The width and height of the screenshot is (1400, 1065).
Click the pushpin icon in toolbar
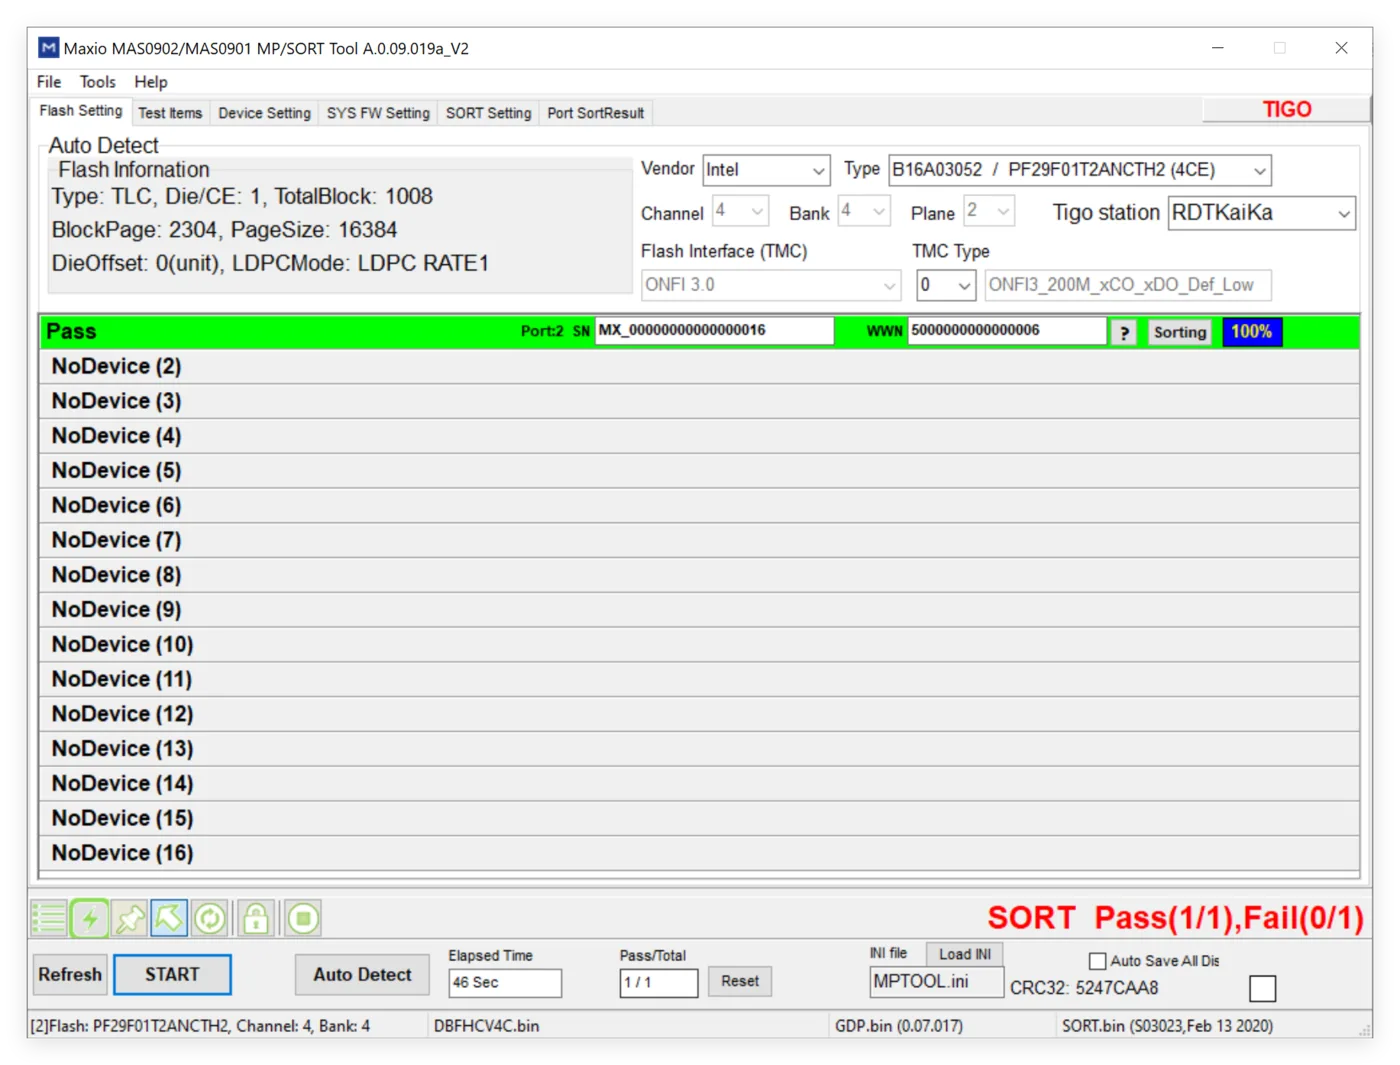click(x=130, y=918)
